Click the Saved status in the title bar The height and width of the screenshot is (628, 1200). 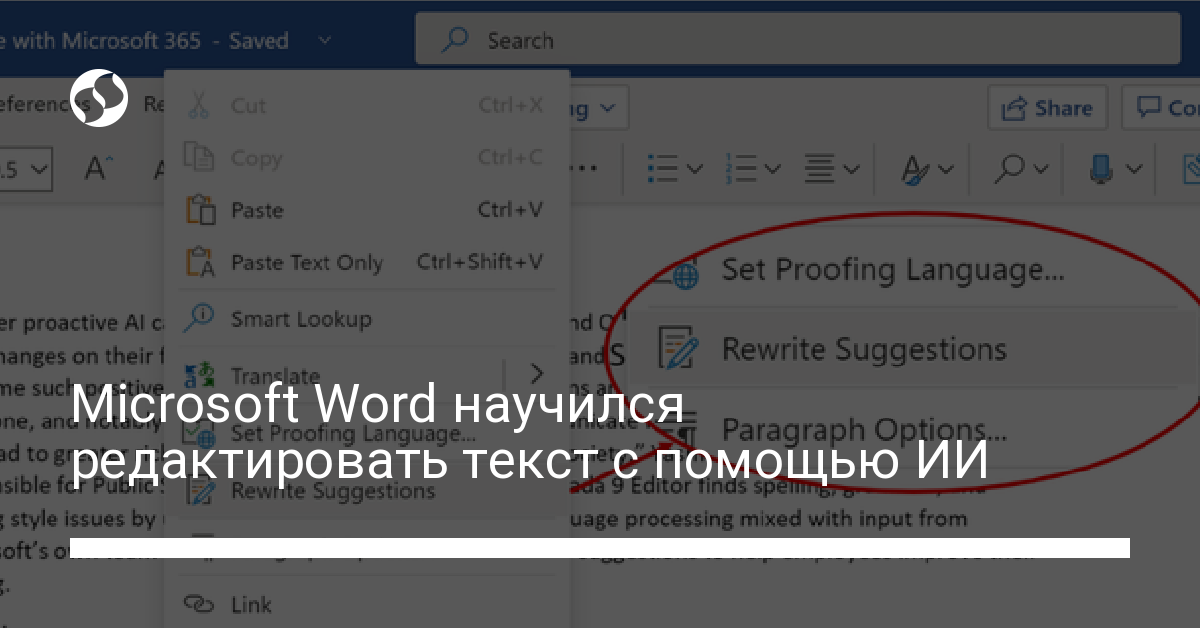pos(258,41)
